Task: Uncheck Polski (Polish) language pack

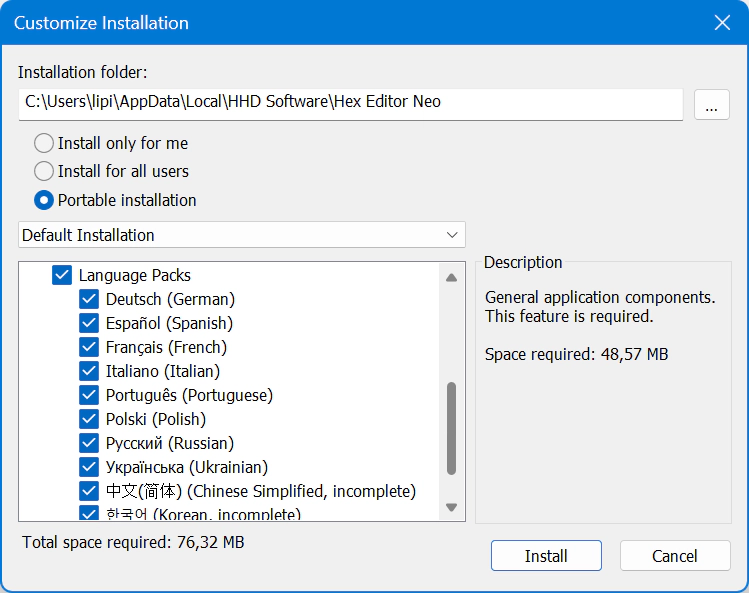Action: click(89, 419)
